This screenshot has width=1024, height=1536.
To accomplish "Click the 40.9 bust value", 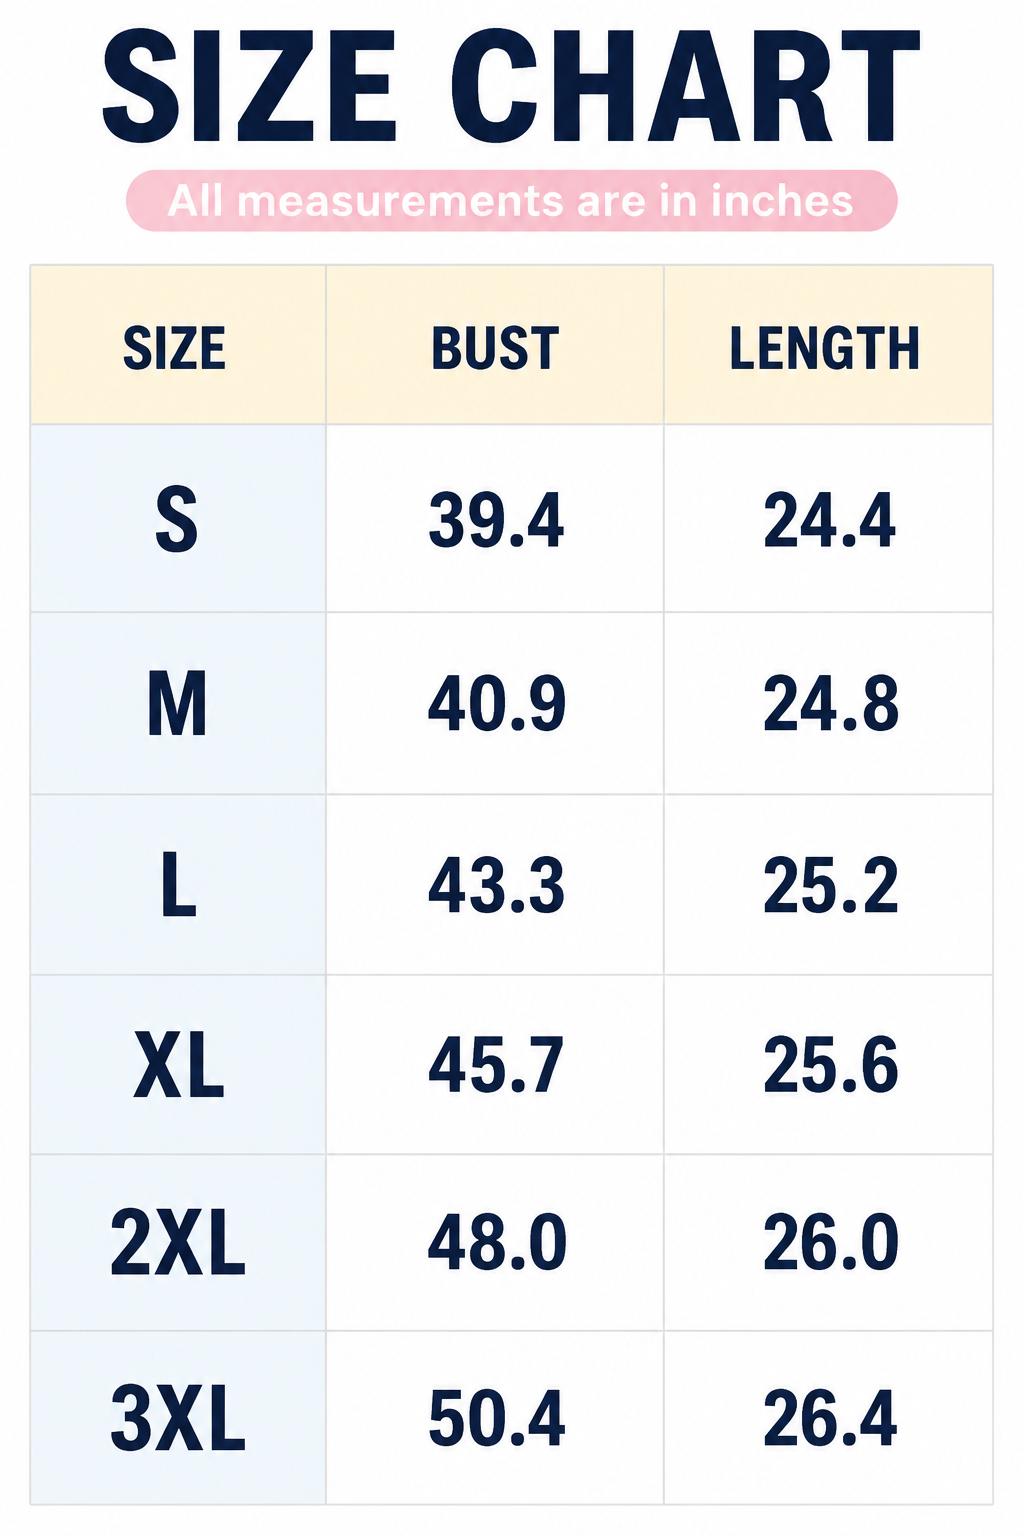I will (497, 704).
